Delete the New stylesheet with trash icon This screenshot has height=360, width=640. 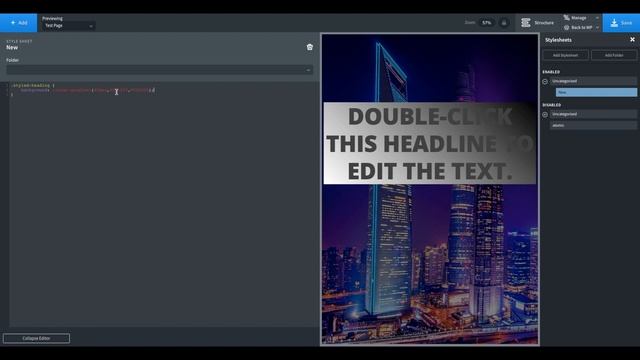(310, 47)
